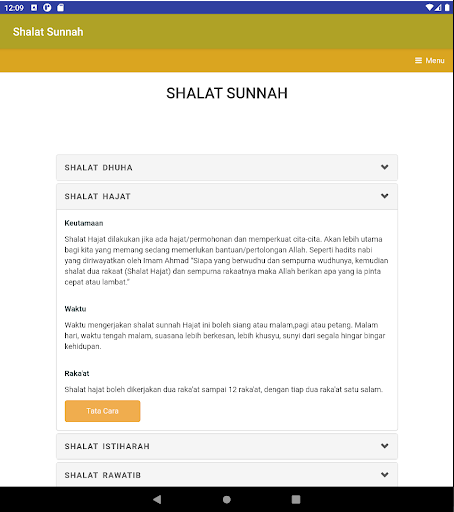Expand the Shalat Dhuha chevron

point(385,167)
